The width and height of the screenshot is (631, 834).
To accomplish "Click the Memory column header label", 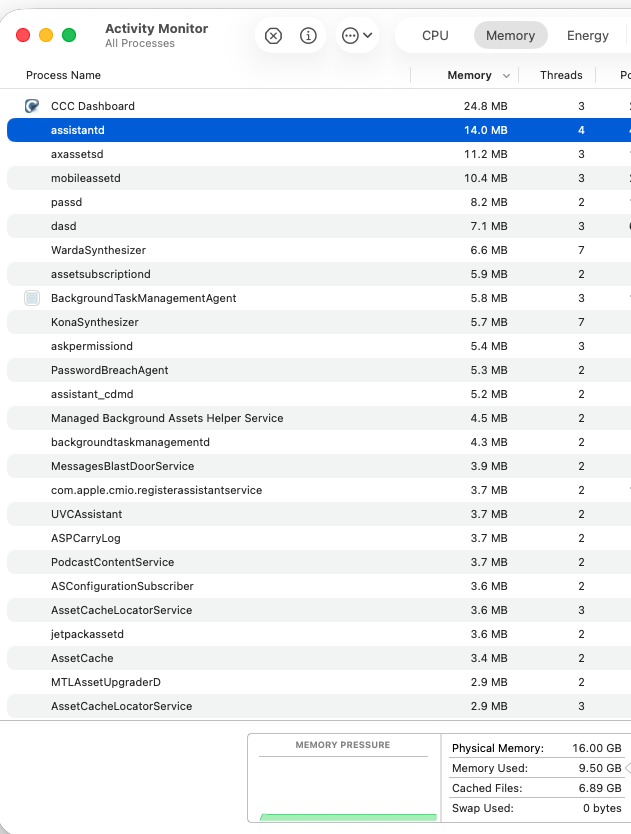I will [469, 75].
